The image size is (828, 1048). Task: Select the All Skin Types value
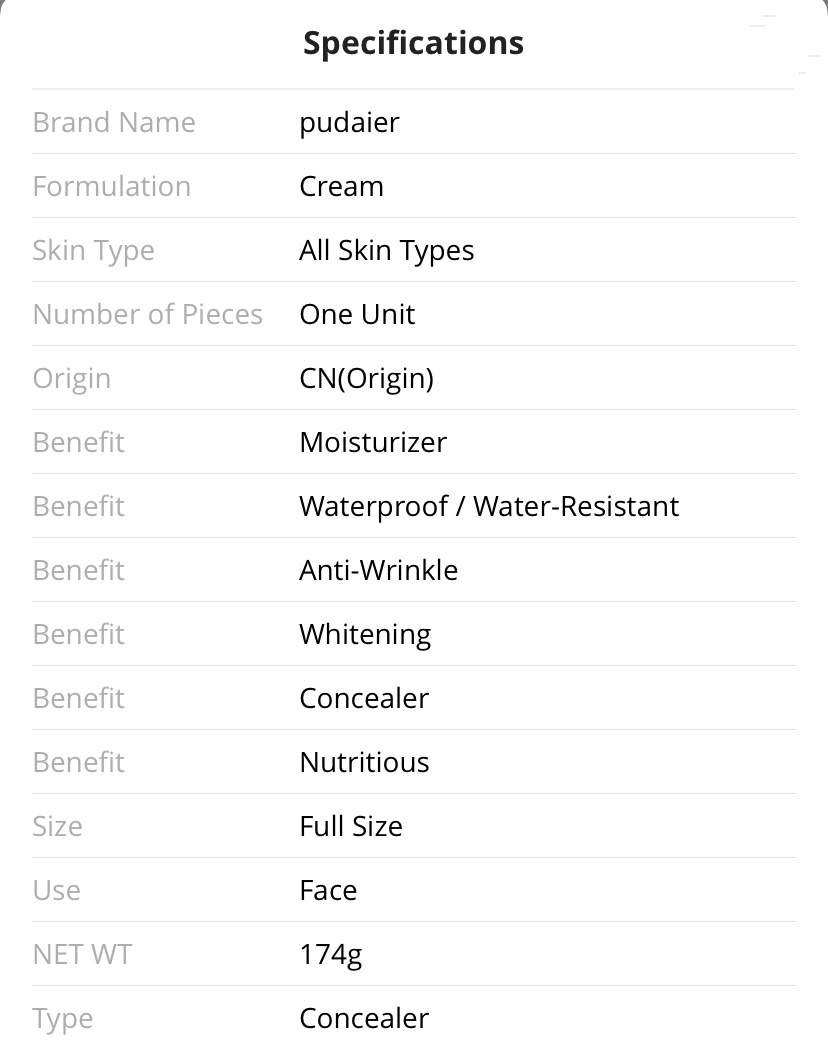coord(386,251)
